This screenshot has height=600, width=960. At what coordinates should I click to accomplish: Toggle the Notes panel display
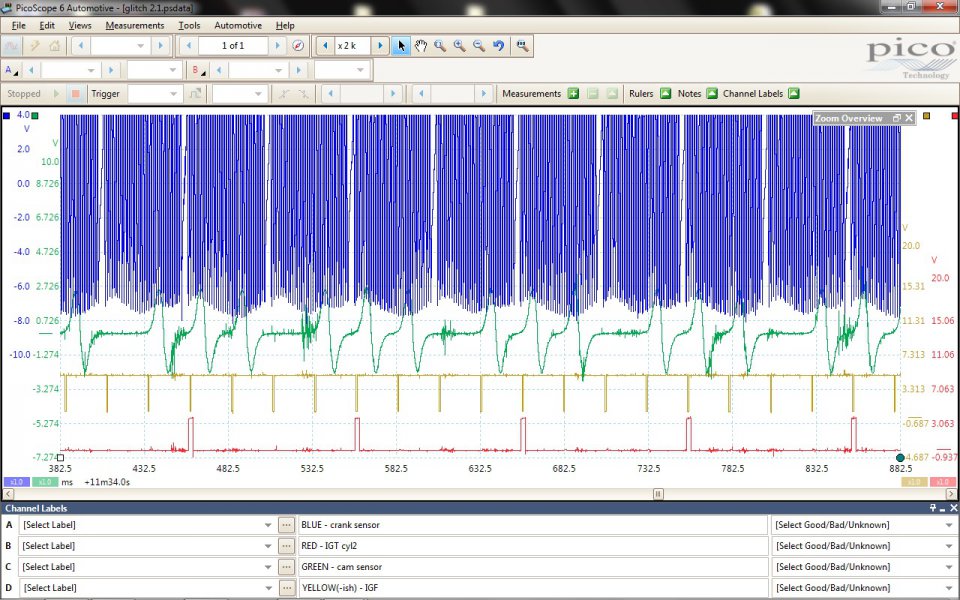pos(711,94)
